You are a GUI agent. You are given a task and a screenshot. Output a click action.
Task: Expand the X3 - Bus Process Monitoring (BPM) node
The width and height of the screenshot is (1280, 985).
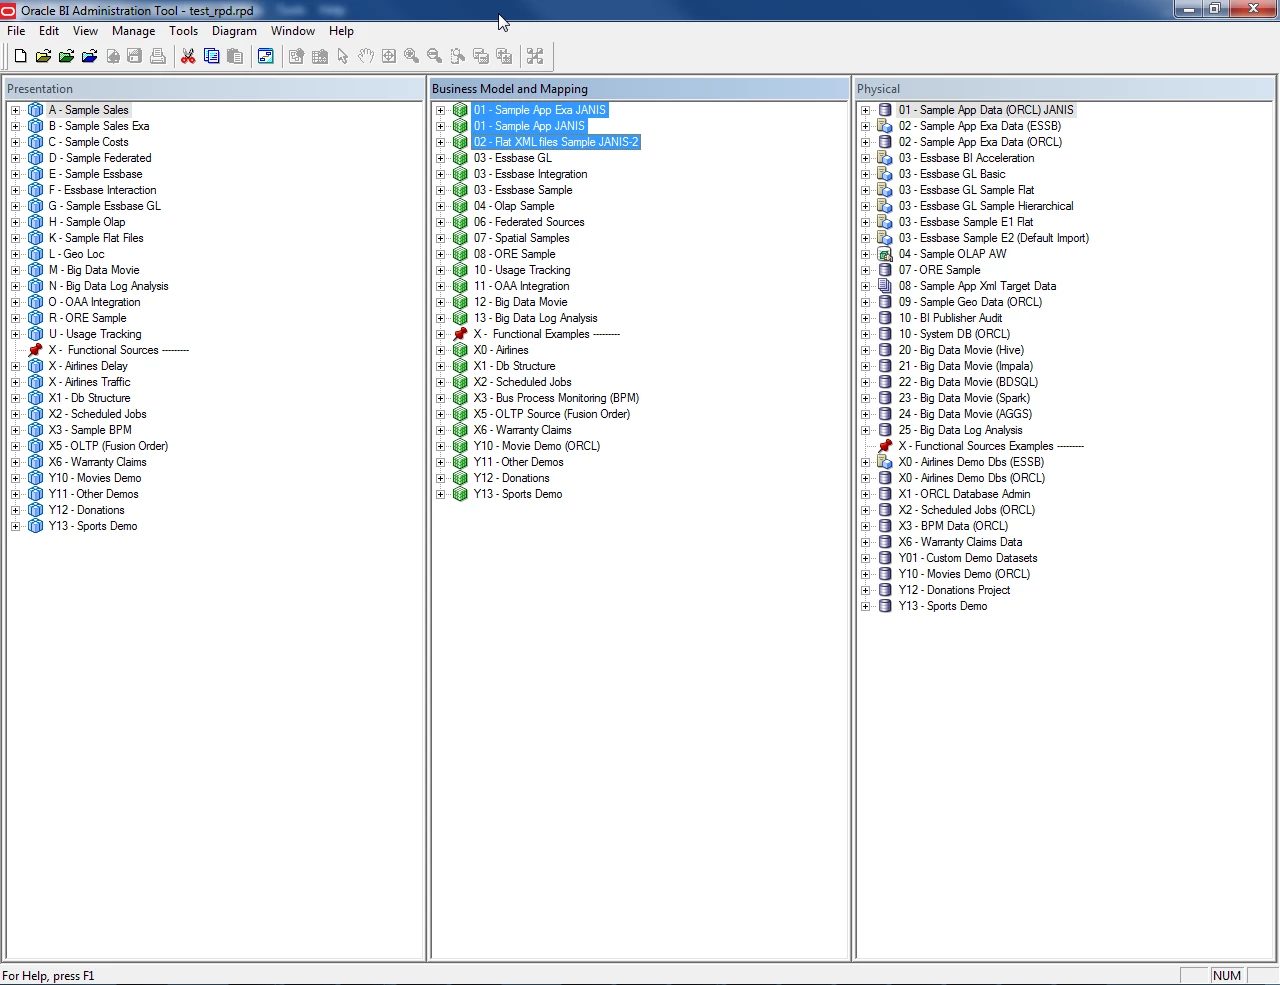click(x=440, y=398)
